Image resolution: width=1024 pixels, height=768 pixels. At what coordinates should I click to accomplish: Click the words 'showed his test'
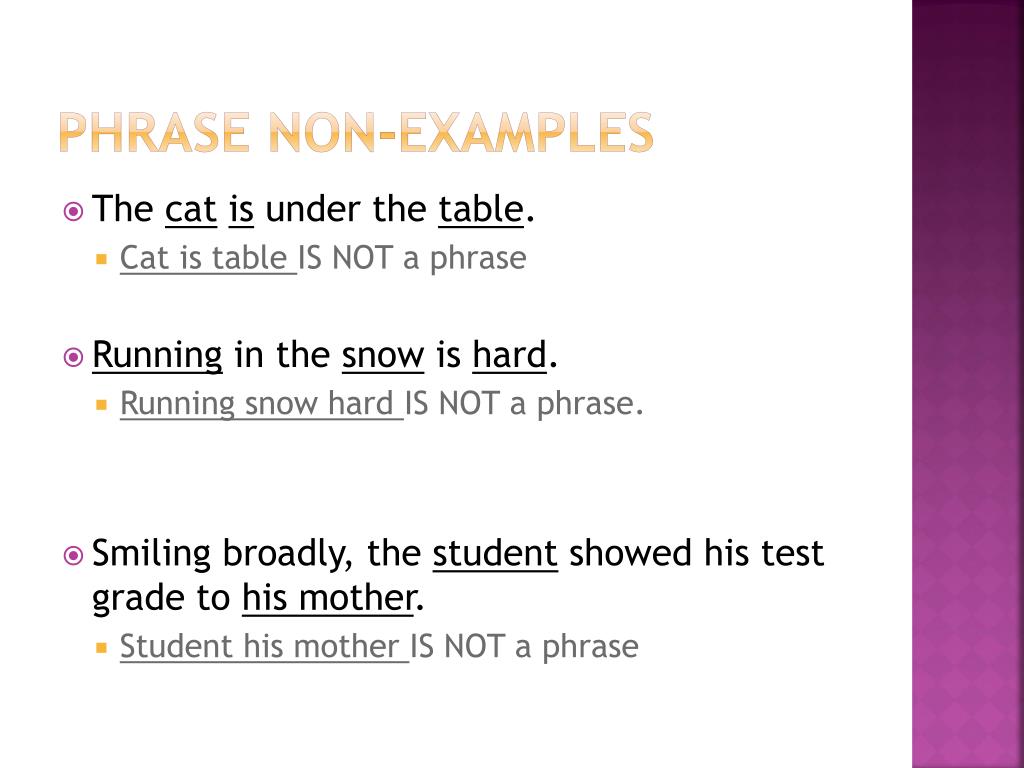pos(696,554)
